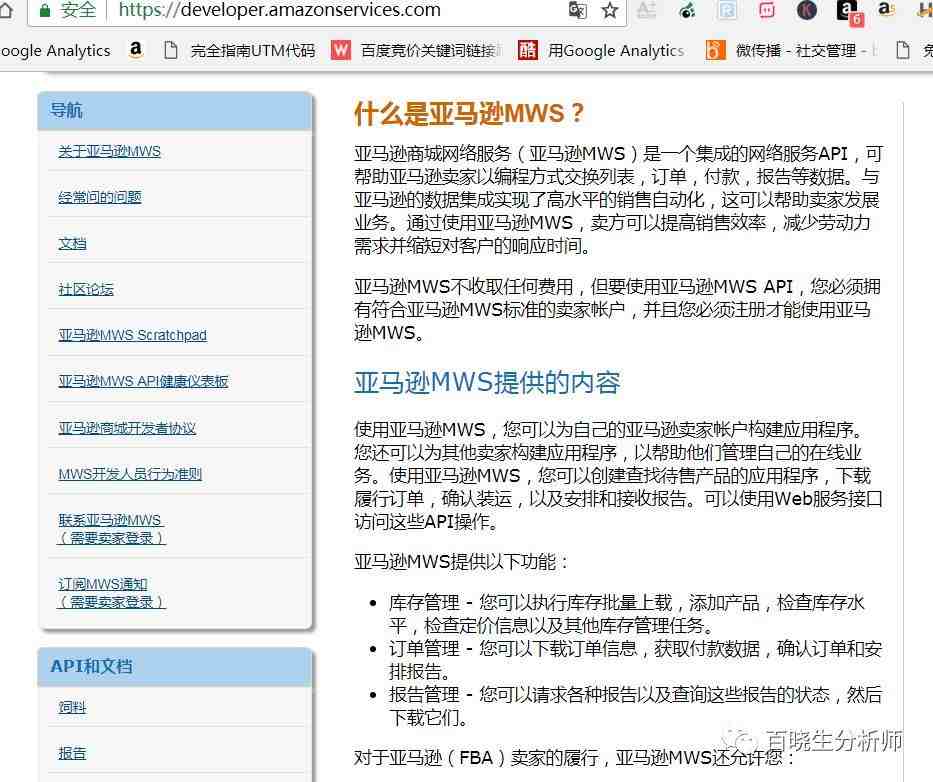Click the 导航 panel header
This screenshot has height=782, width=933.
coord(175,111)
